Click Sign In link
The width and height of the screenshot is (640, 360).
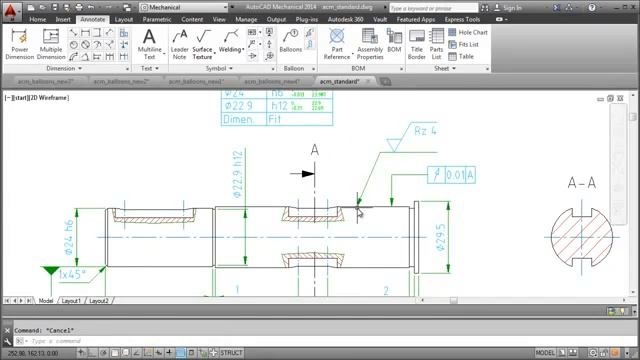pyautogui.click(x=512, y=7)
